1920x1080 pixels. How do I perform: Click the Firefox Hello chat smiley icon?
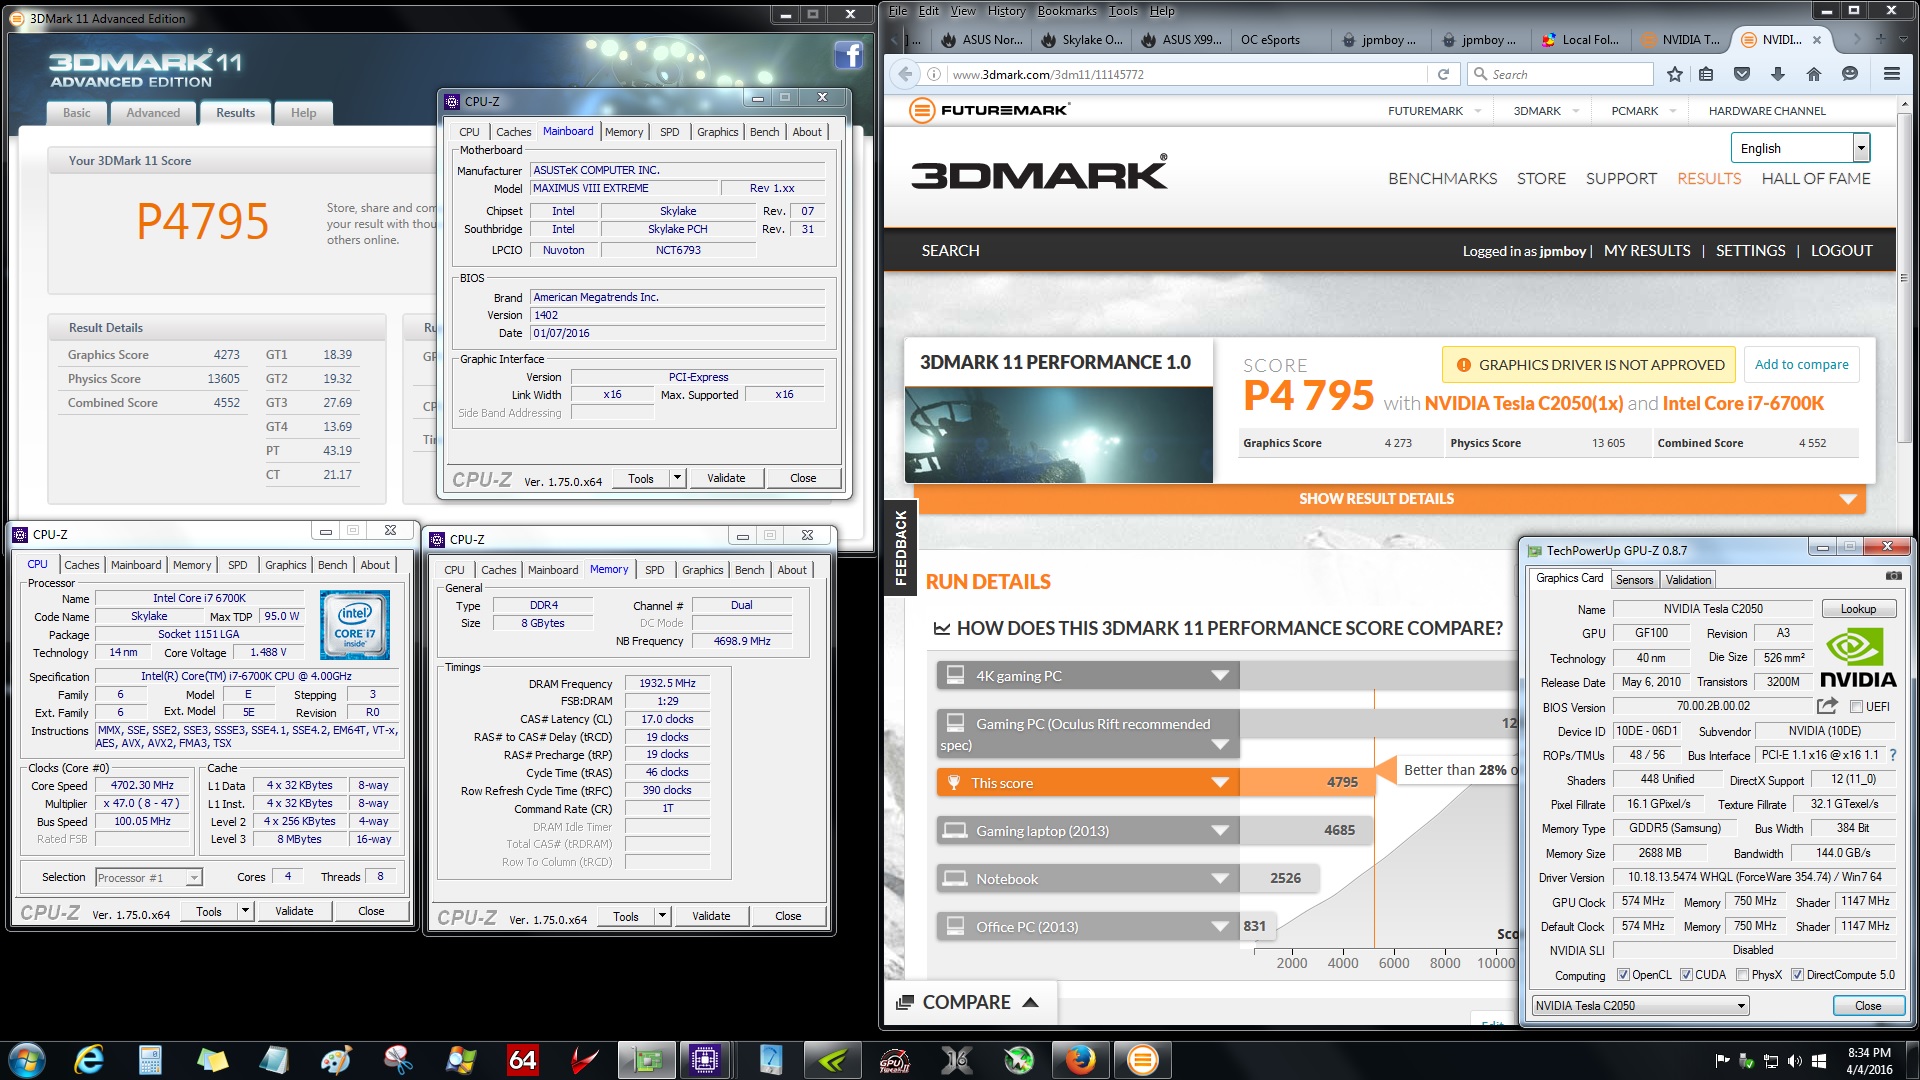[x=1849, y=74]
